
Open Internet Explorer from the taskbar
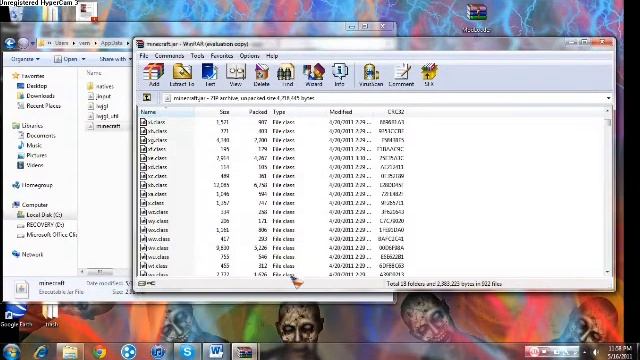click(x=41, y=351)
